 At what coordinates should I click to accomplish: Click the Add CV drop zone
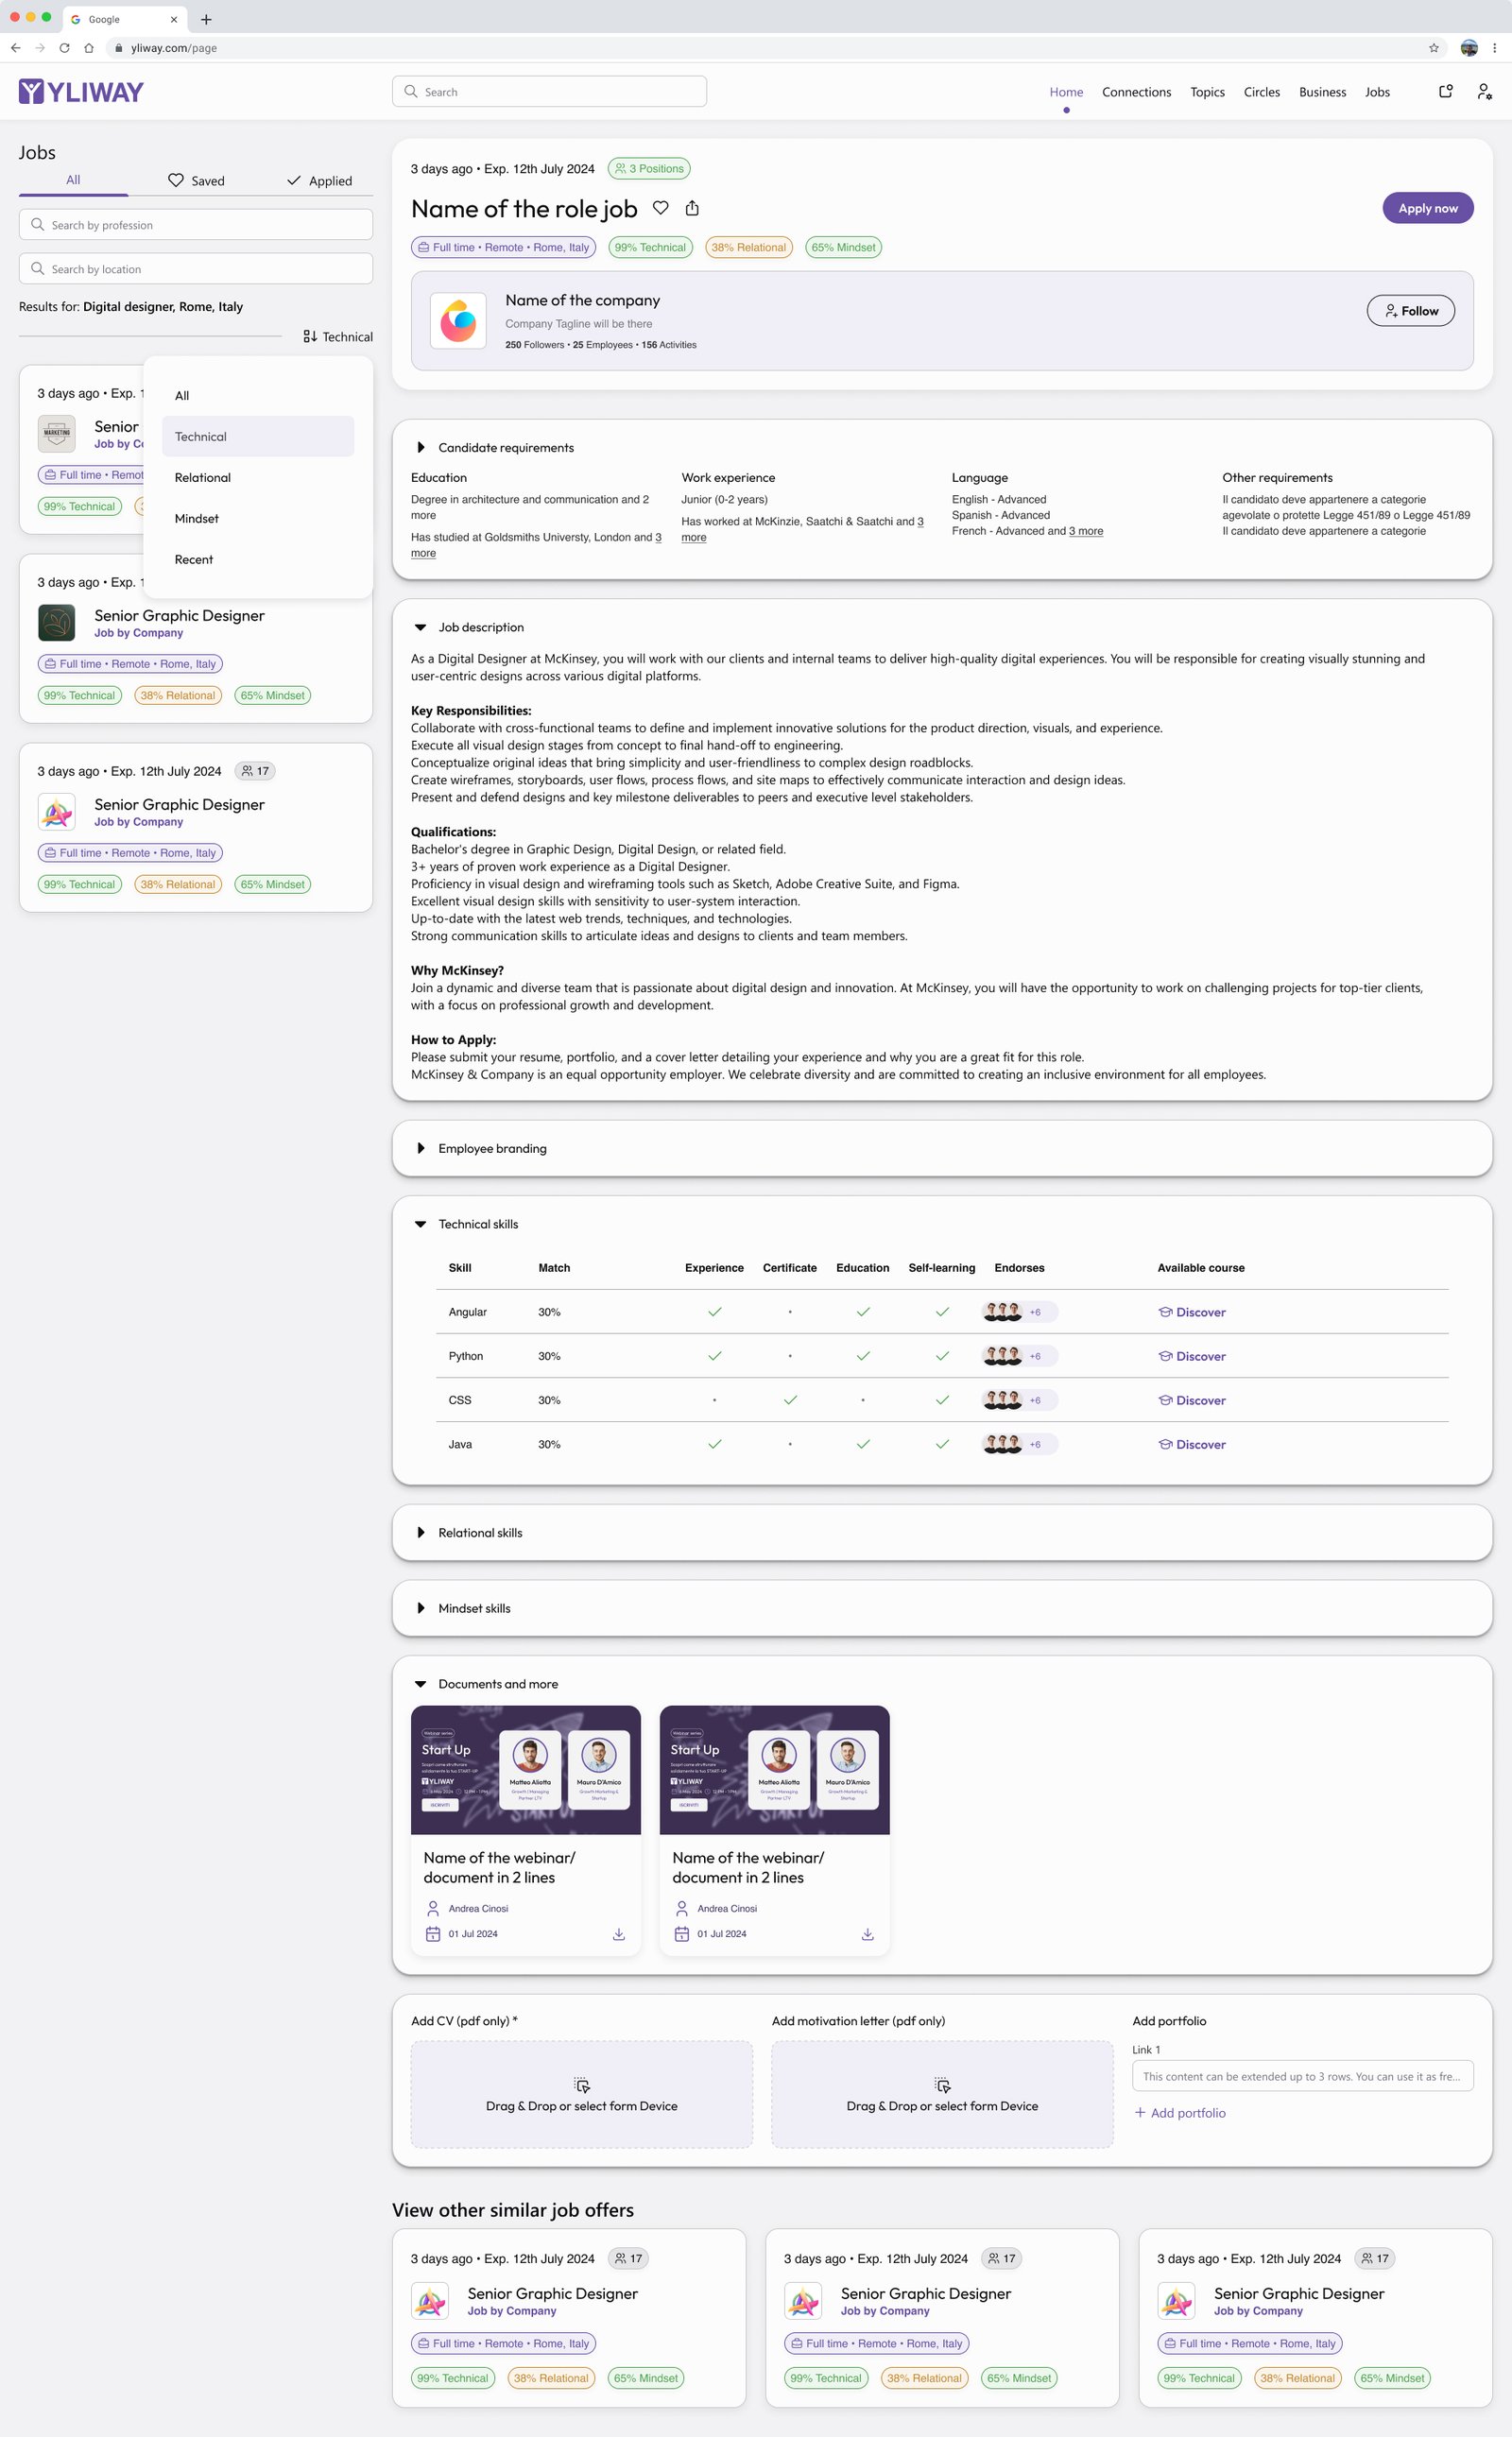pyautogui.click(x=581, y=2094)
